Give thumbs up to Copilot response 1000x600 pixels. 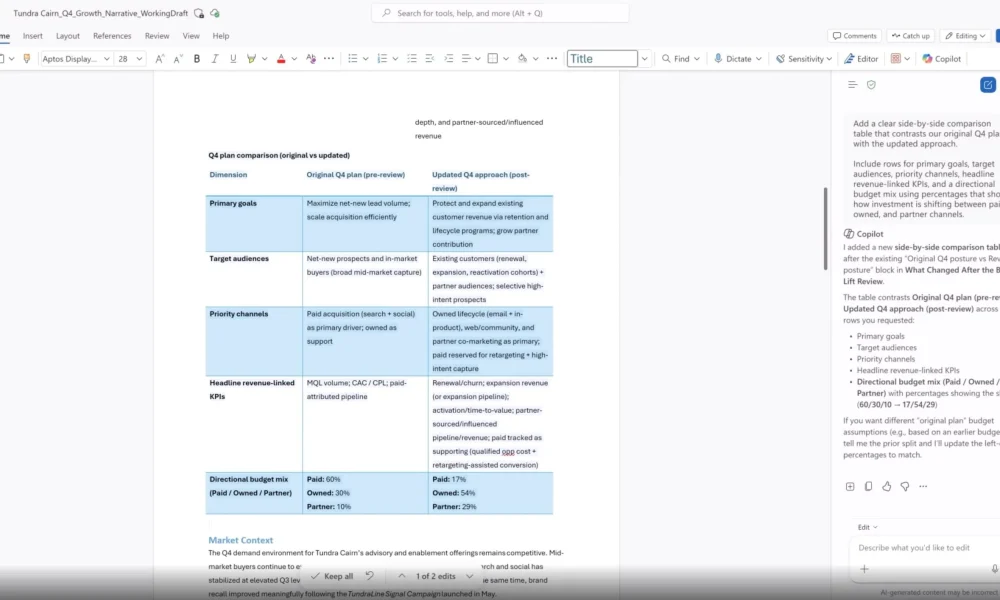click(886, 486)
